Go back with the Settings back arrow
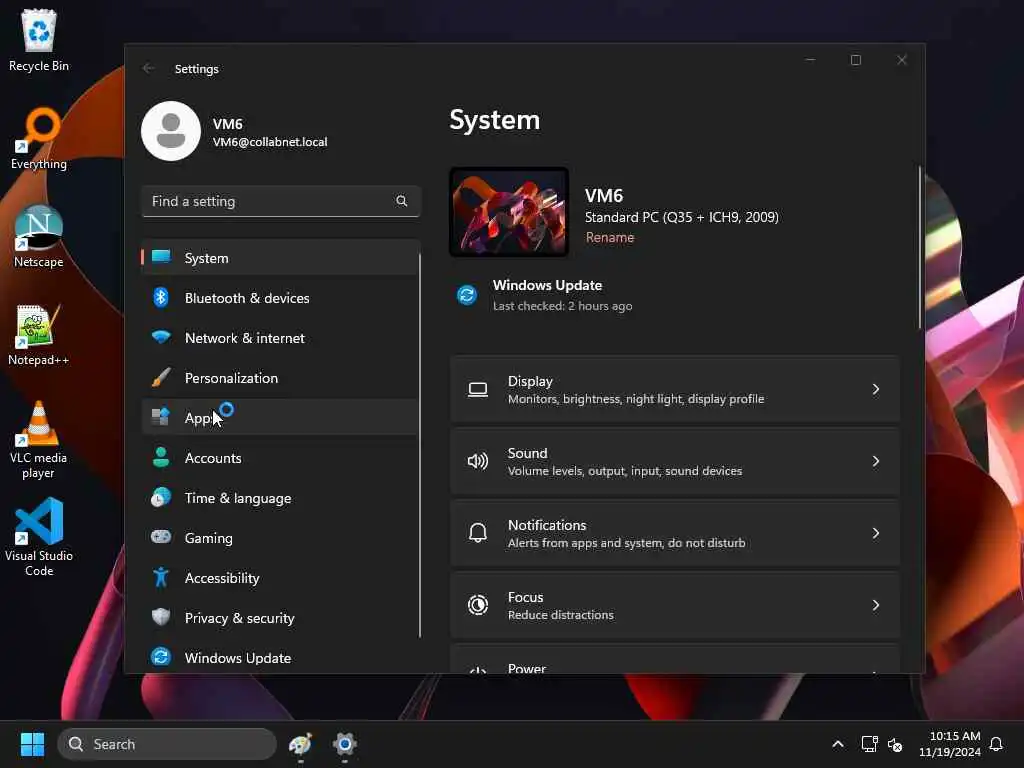 (x=149, y=68)
